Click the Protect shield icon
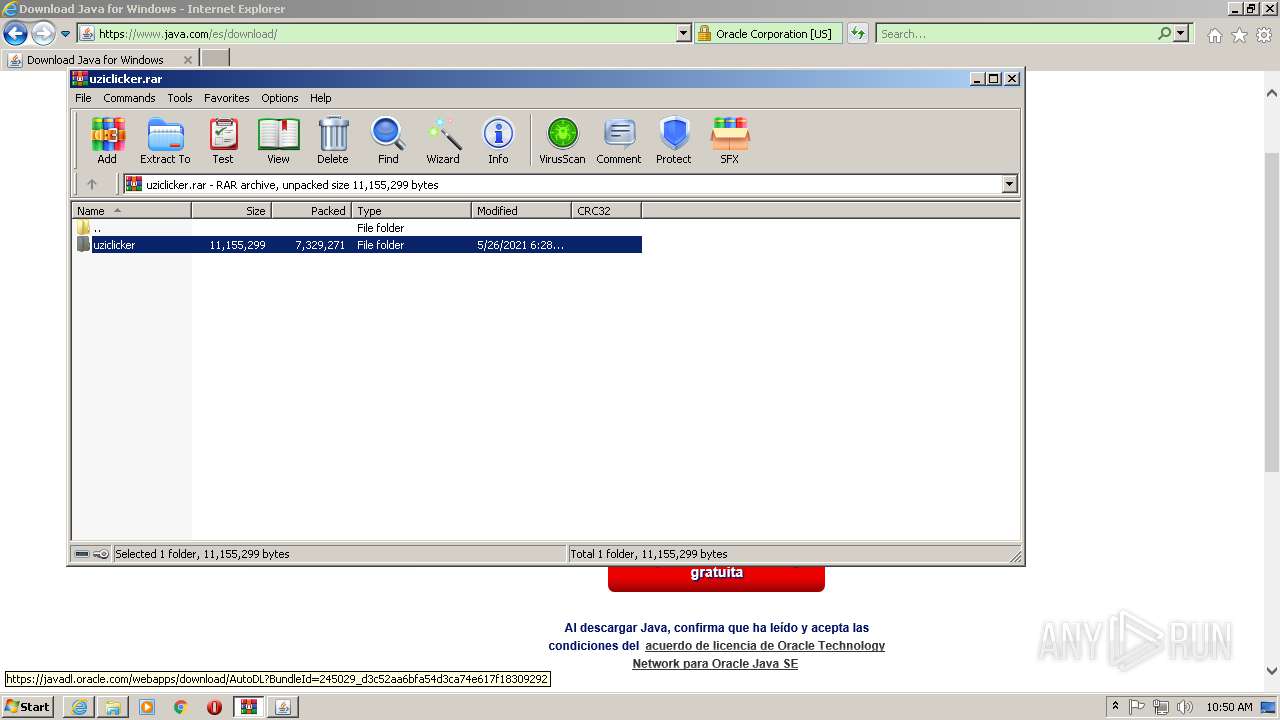Screen dimensions: 1280x720 (x=674, y=140)
